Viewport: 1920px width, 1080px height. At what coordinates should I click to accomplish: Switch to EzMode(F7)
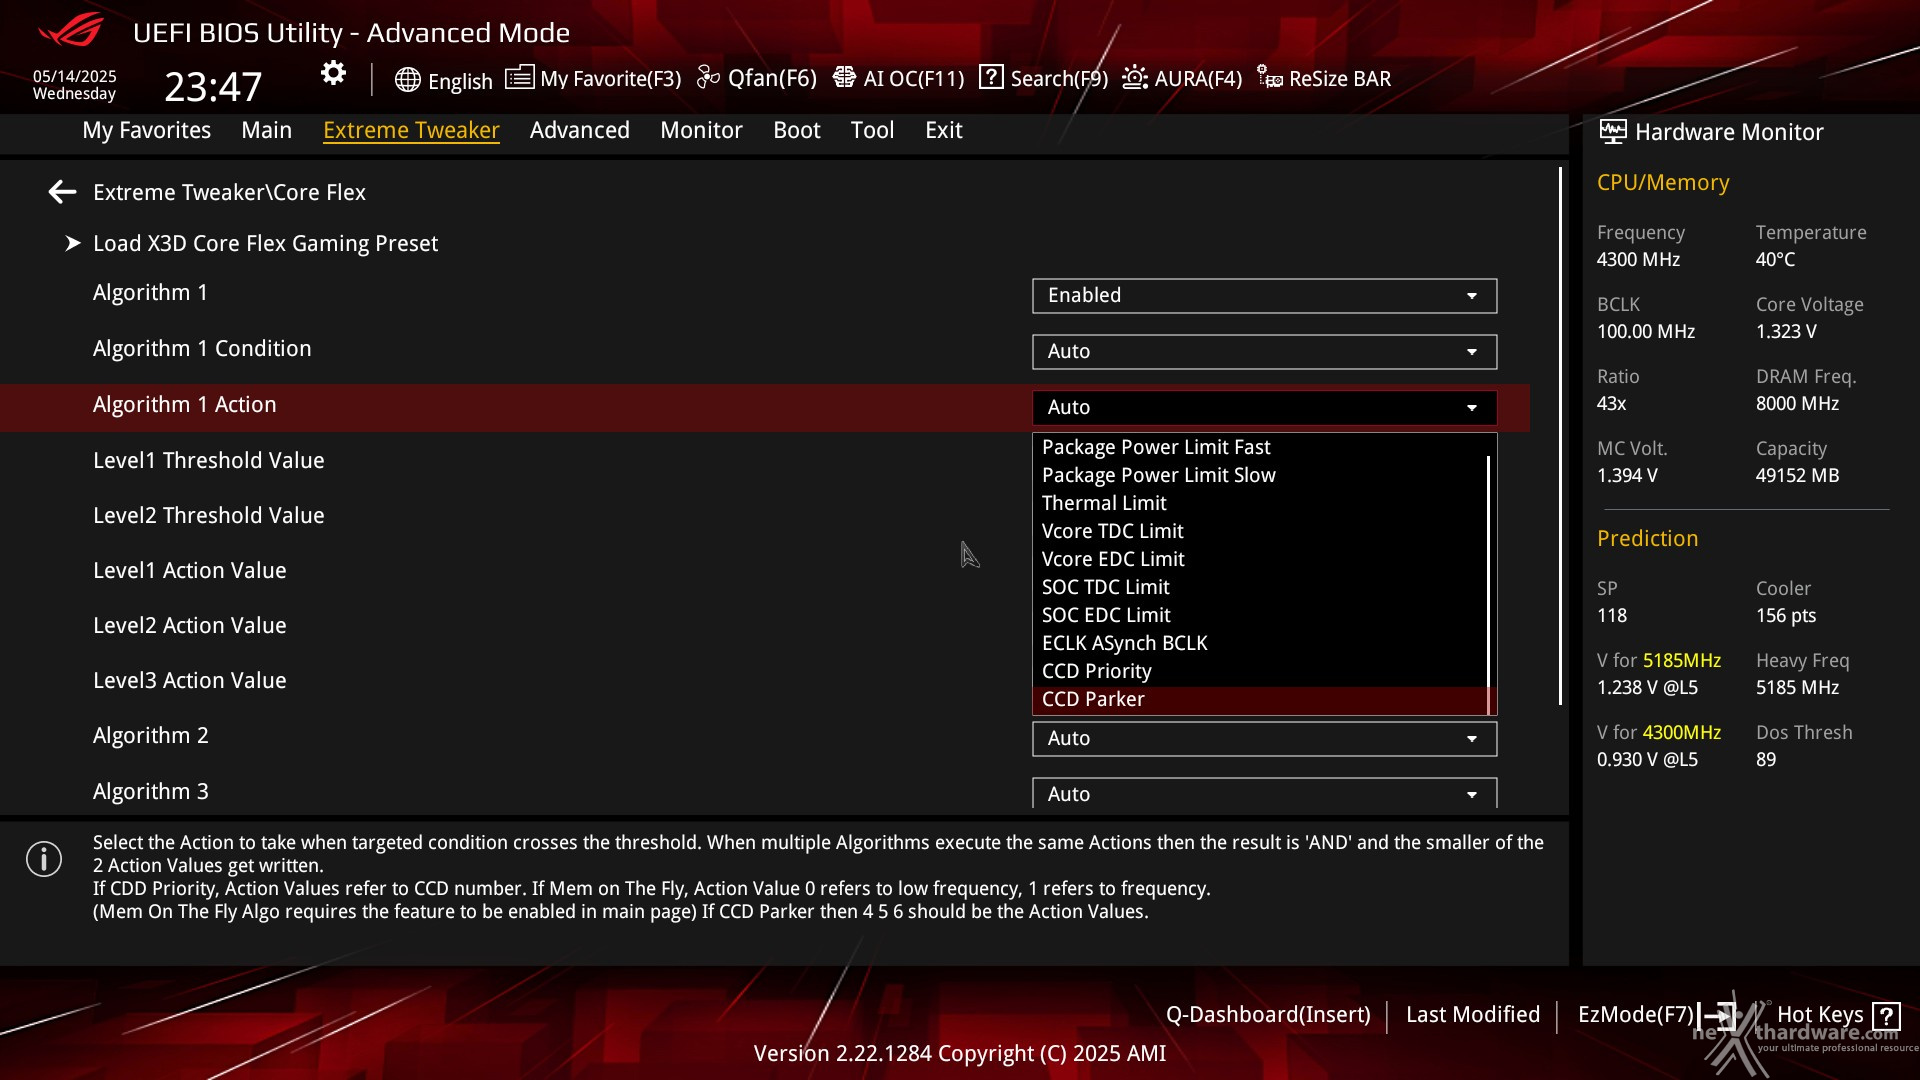1635,1015
